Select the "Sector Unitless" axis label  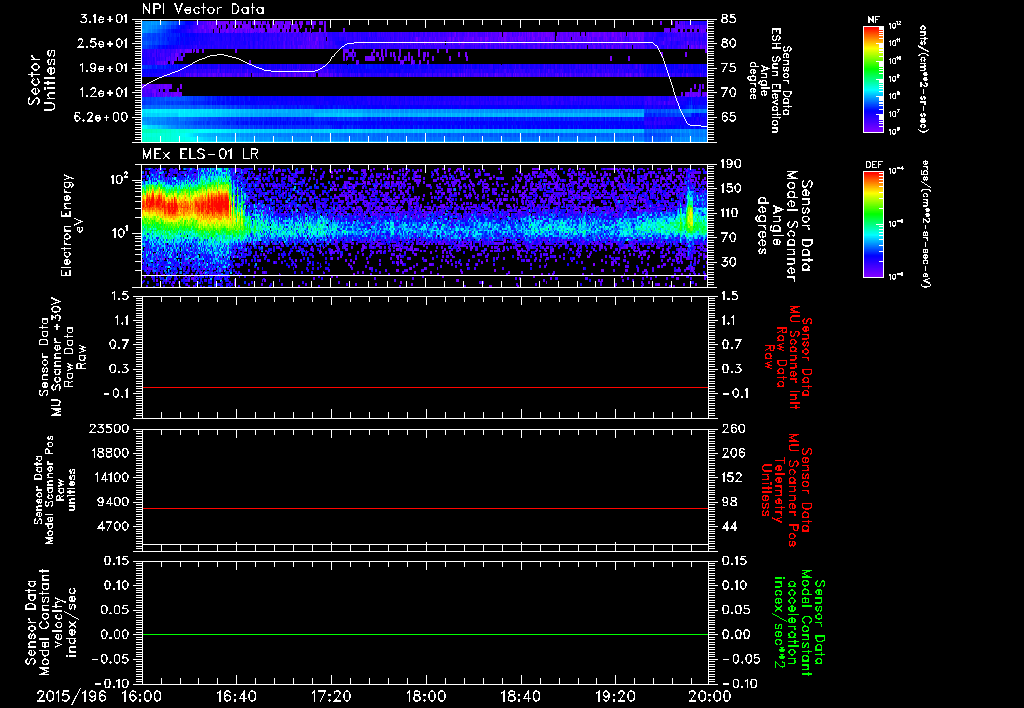pyautogui.click(x=42, y=80)
